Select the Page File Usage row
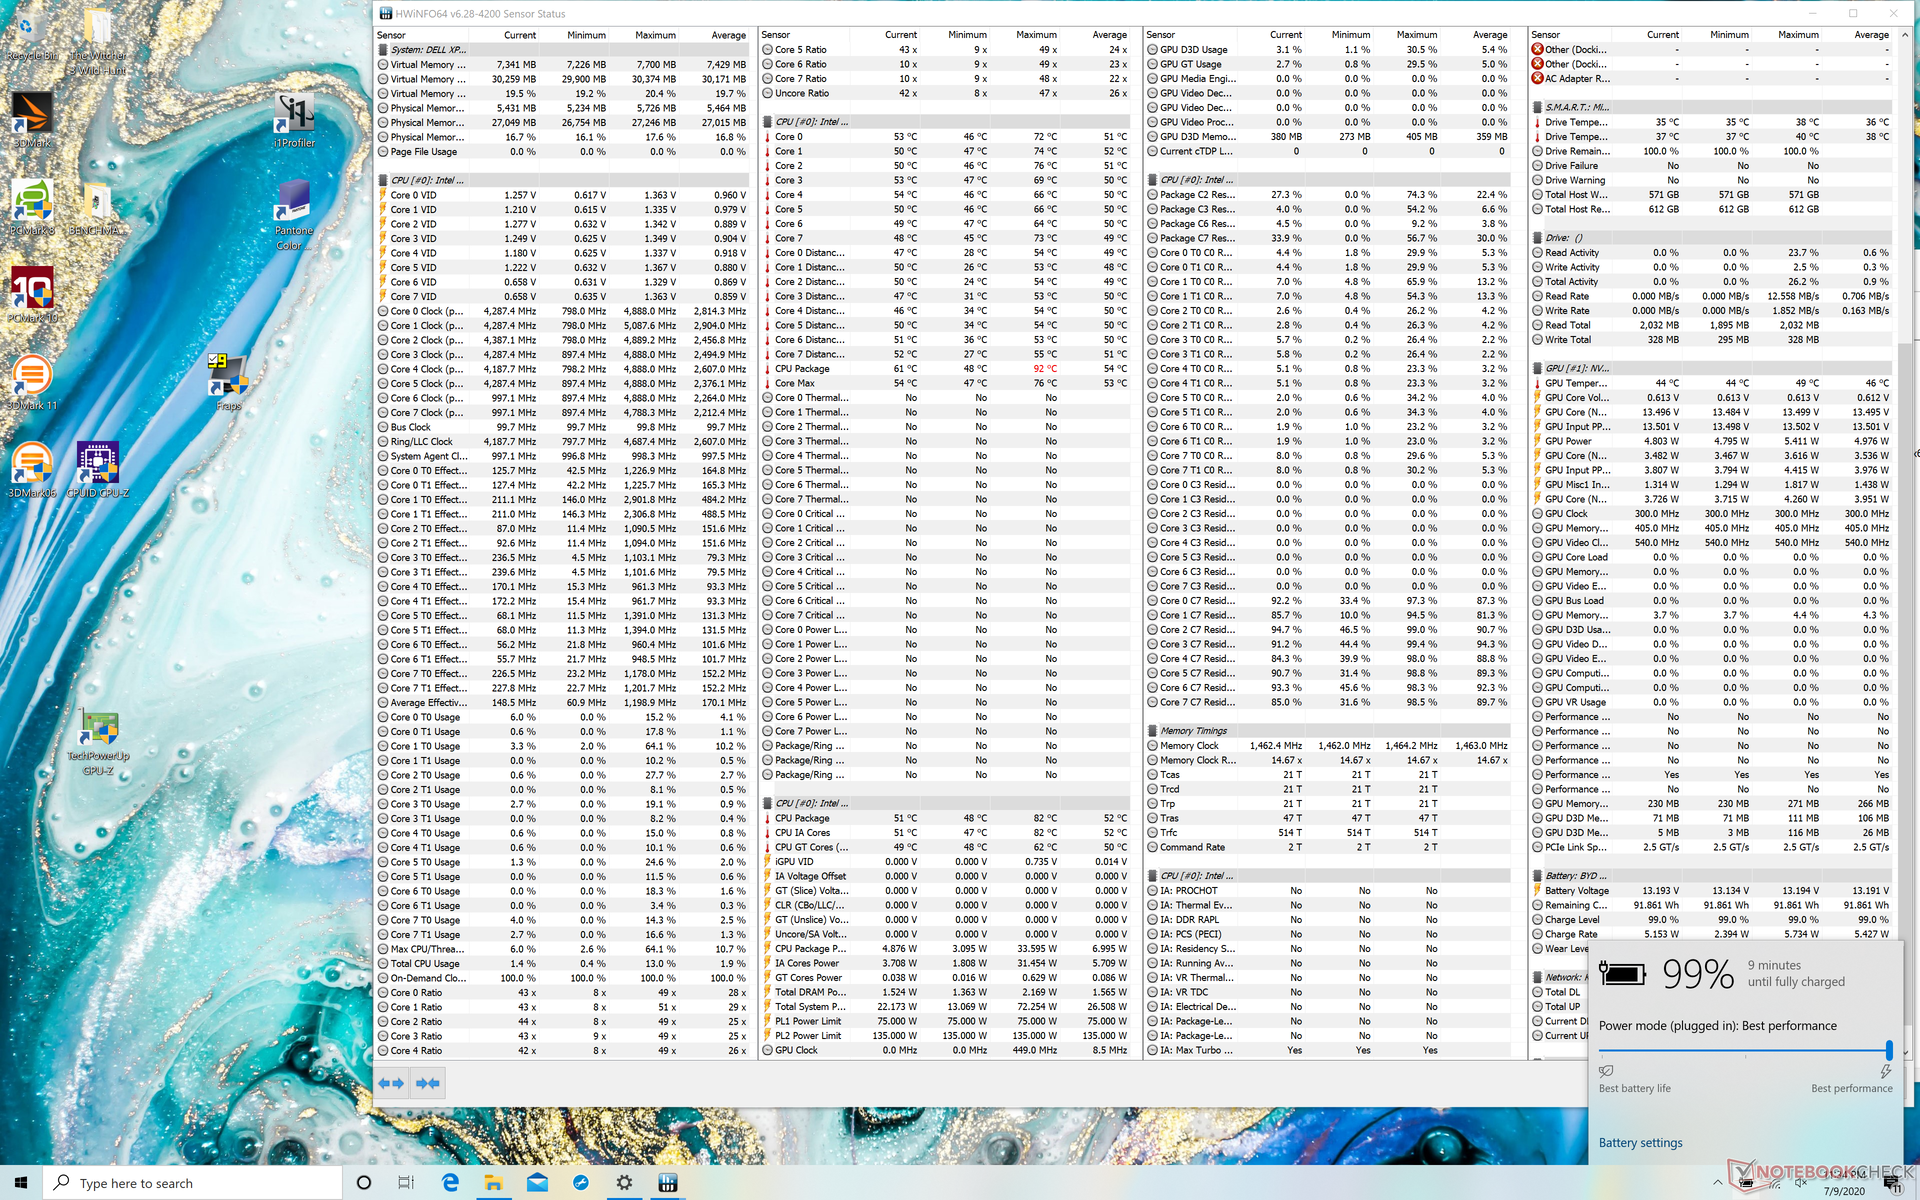This screenshot has width=1920, height=1200. coord(563,152)
